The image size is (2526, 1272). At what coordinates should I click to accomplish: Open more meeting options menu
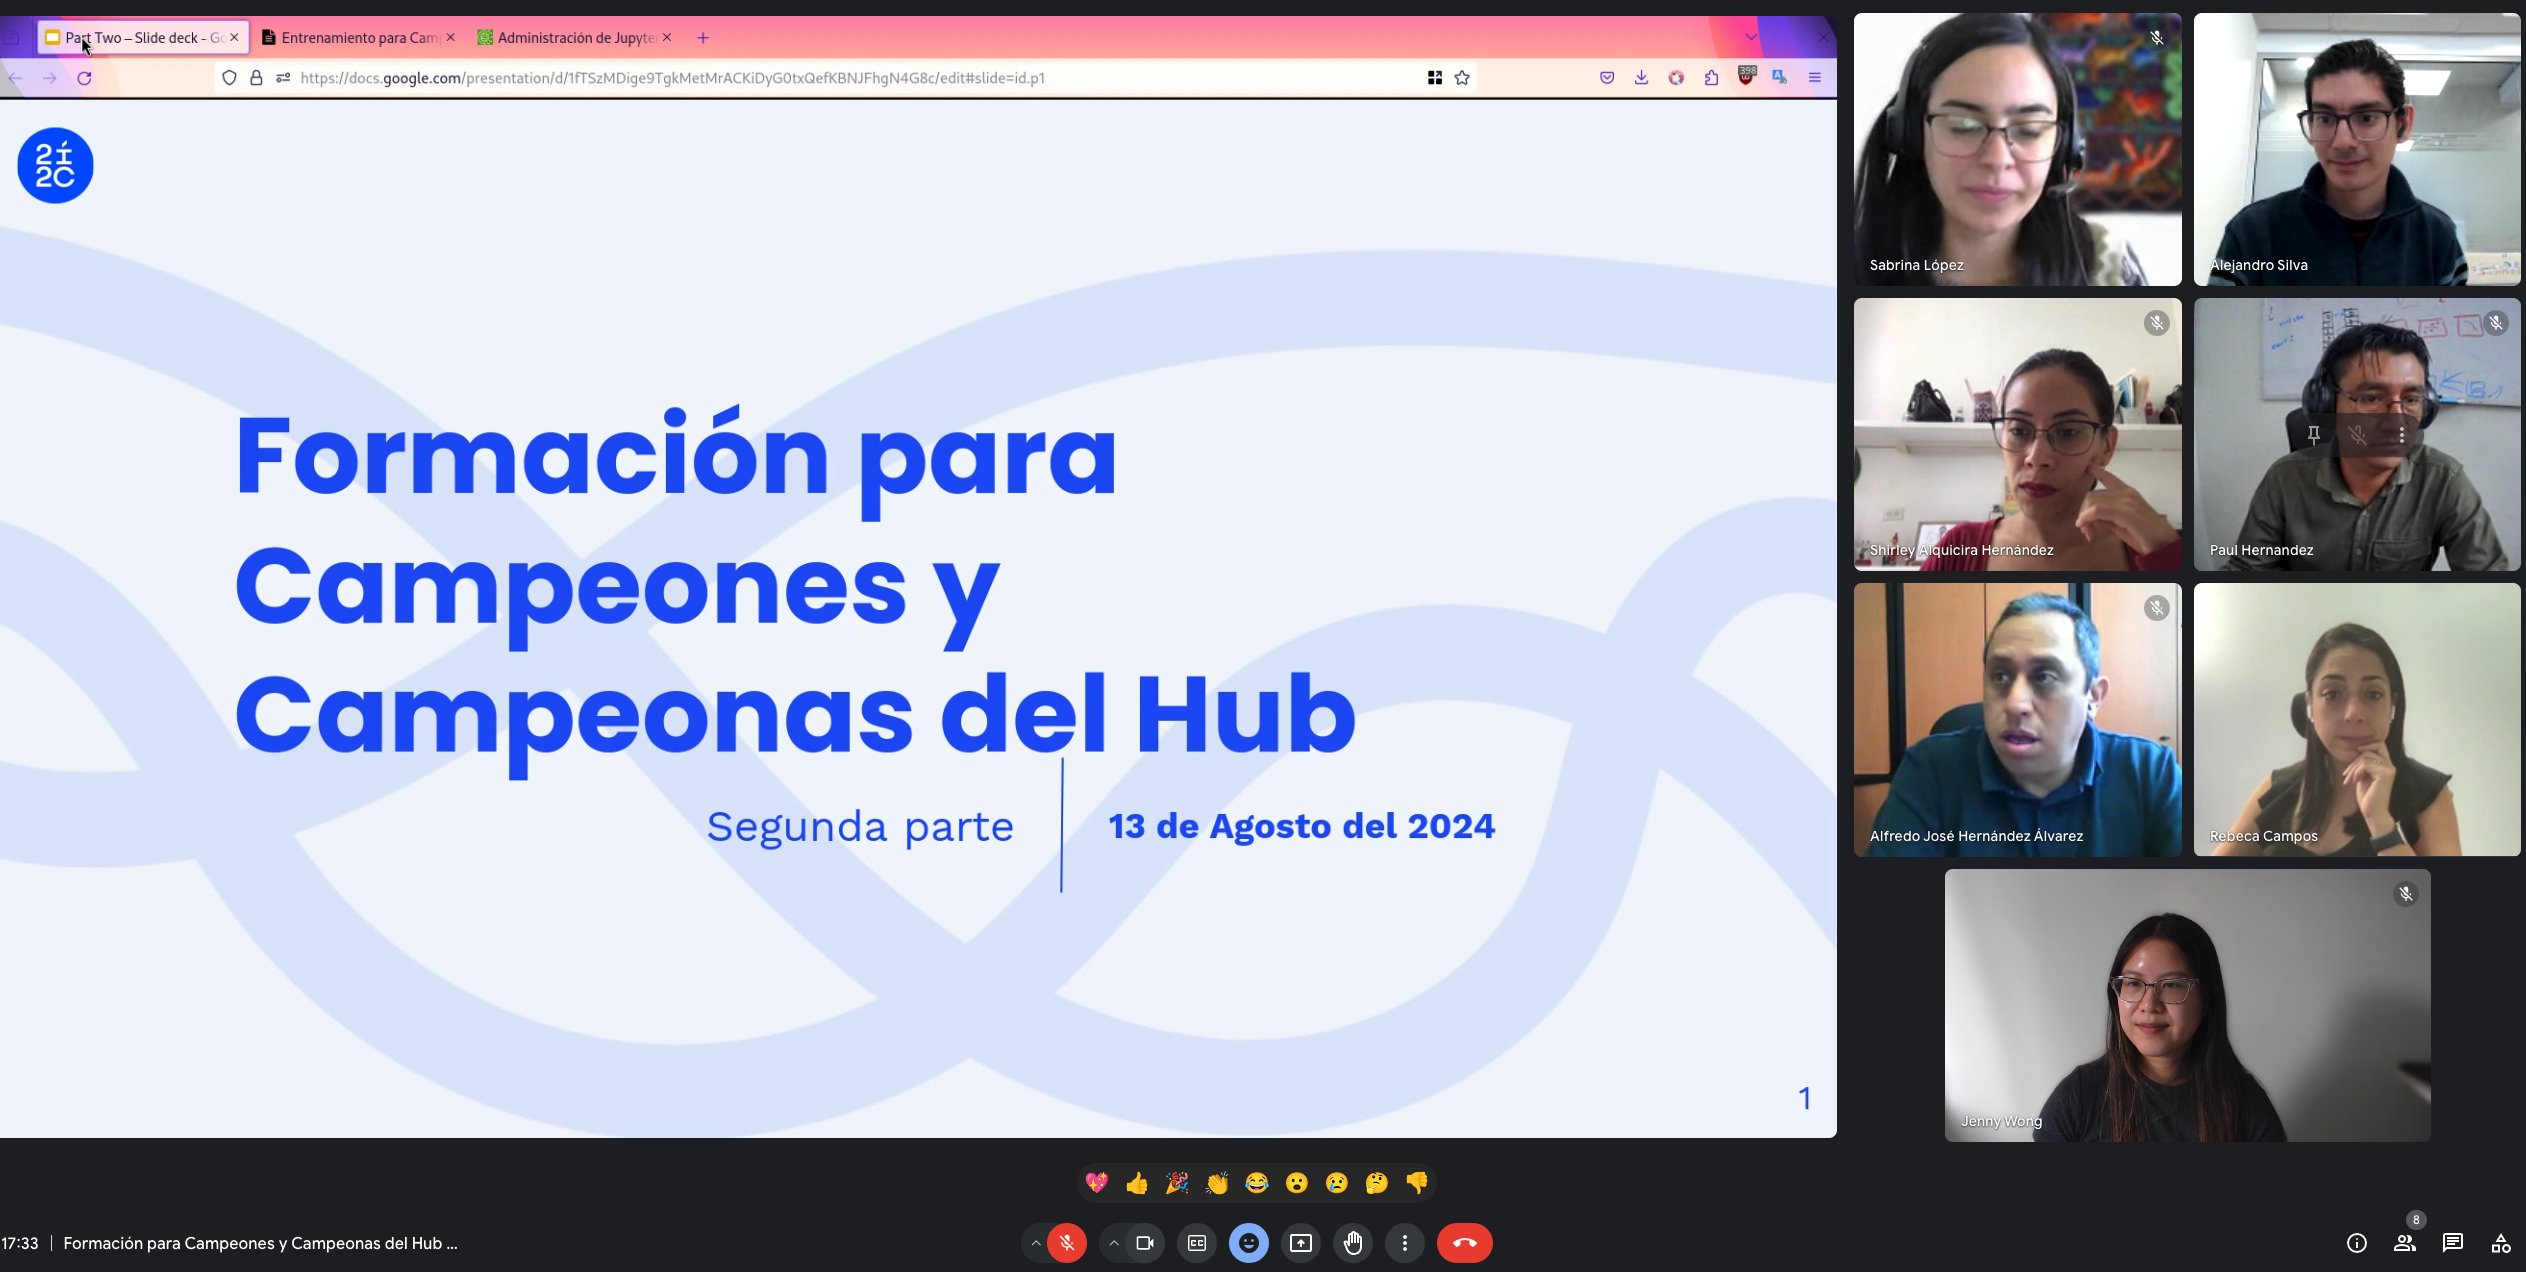tap(1406, 1242)
